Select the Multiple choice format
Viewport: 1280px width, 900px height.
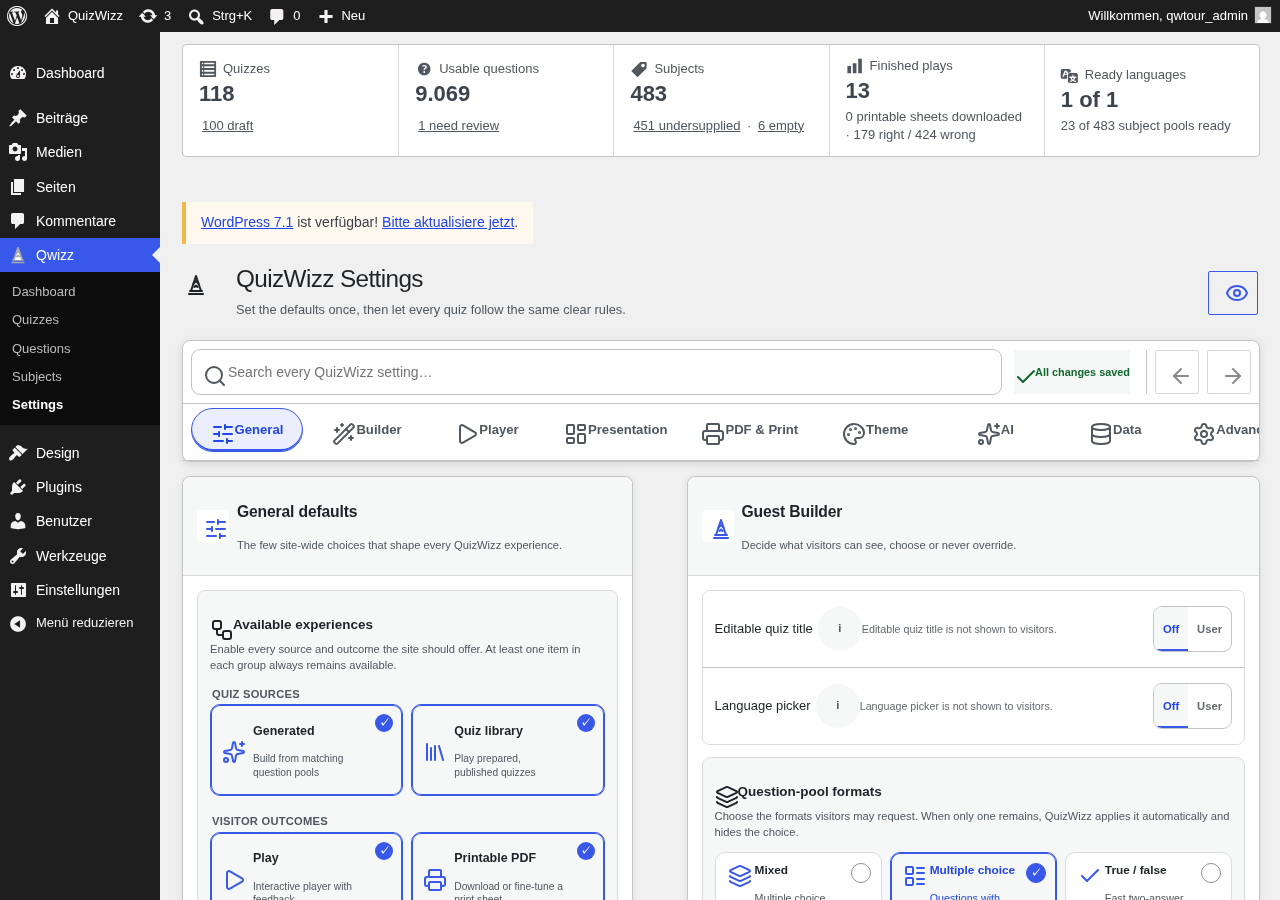(x=973, y=877)
